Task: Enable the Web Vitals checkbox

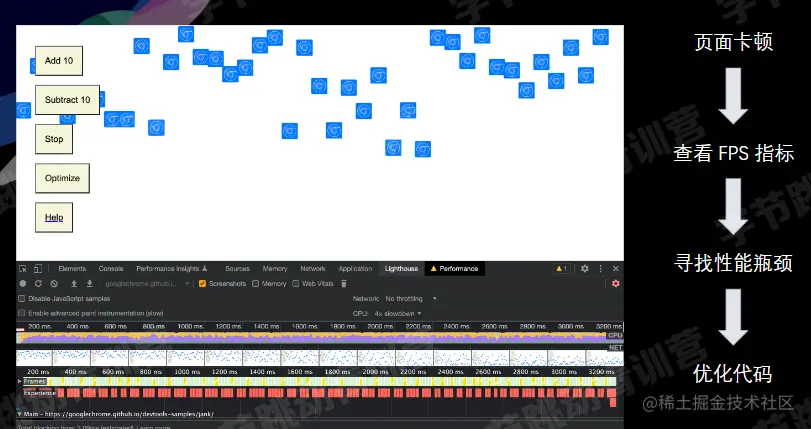Action: [296, 284]
